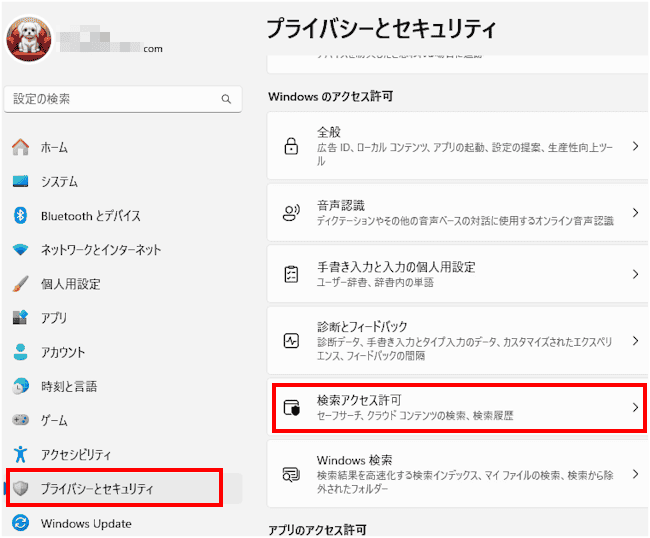
Task: Click the search magnifier icon in settings search
Action: (226, 99)
